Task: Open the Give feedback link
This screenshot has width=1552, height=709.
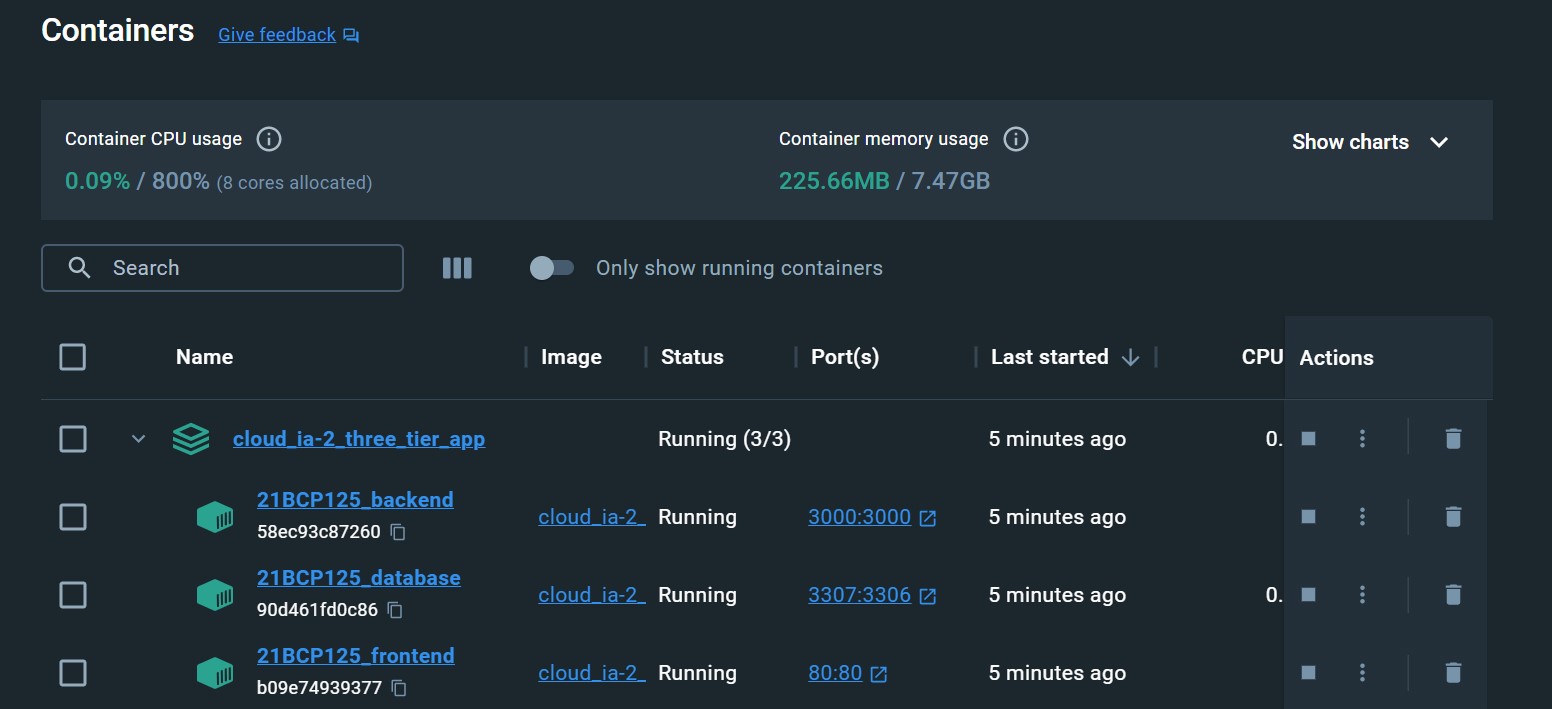Action: 277,34
